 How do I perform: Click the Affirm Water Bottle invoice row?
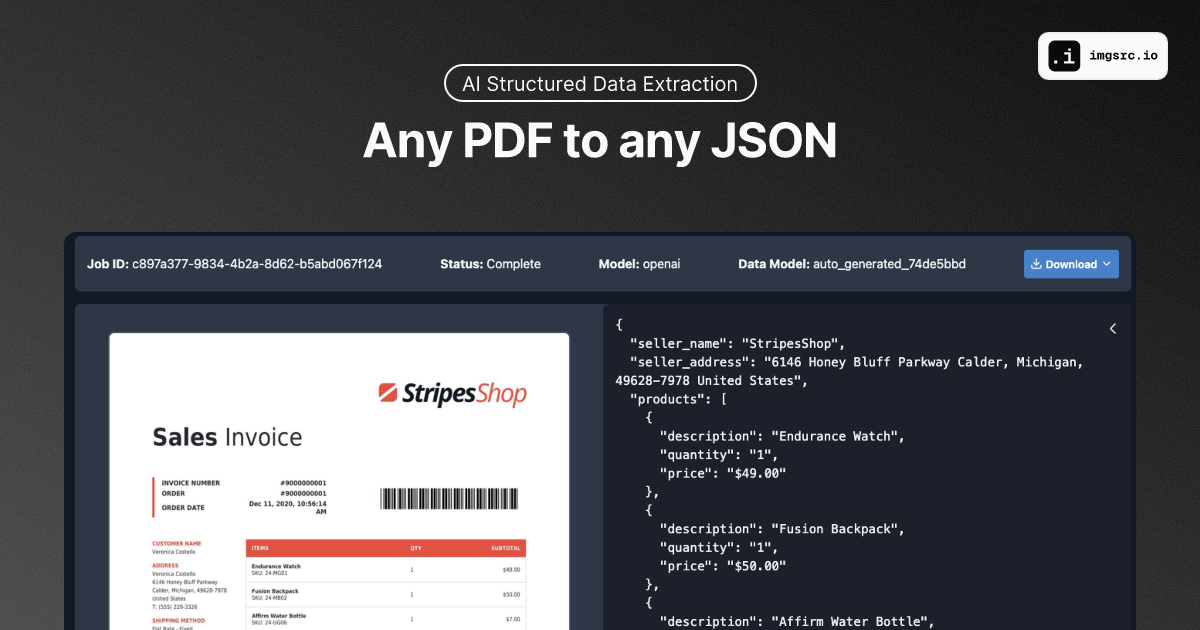386,618
